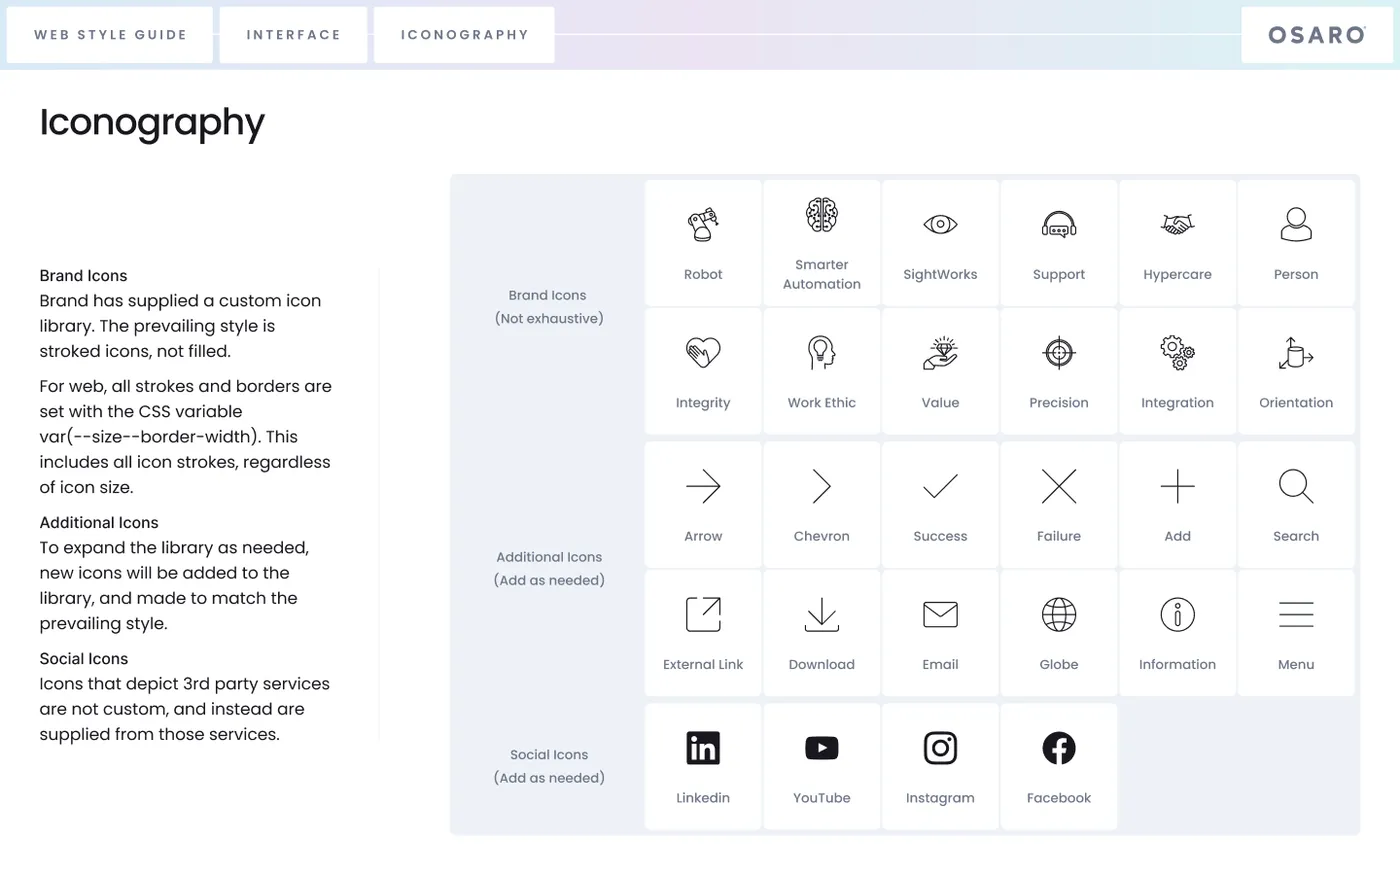Screen dimensions: 1400x875
Task: Open the Web Style Guide tab
Action: click(x=110, y=35)
